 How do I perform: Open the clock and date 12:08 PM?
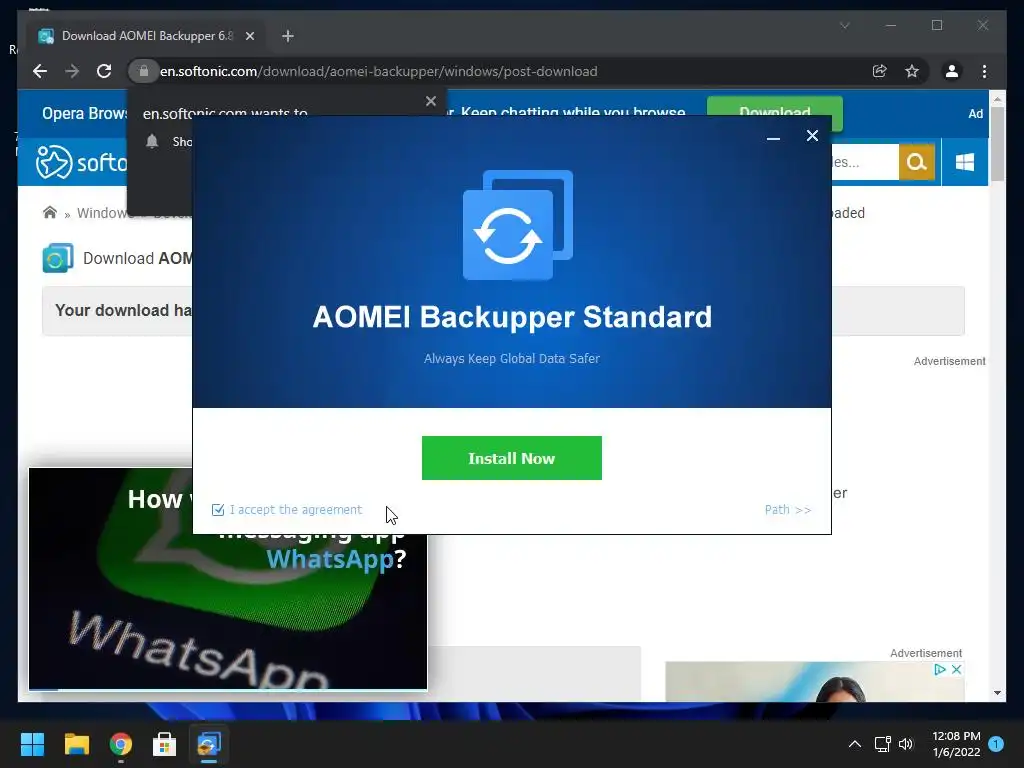coord(956,744)
